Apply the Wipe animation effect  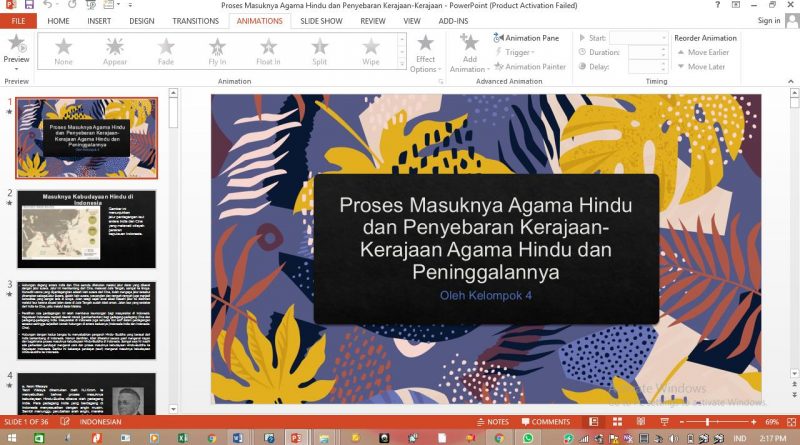point(371,51)
